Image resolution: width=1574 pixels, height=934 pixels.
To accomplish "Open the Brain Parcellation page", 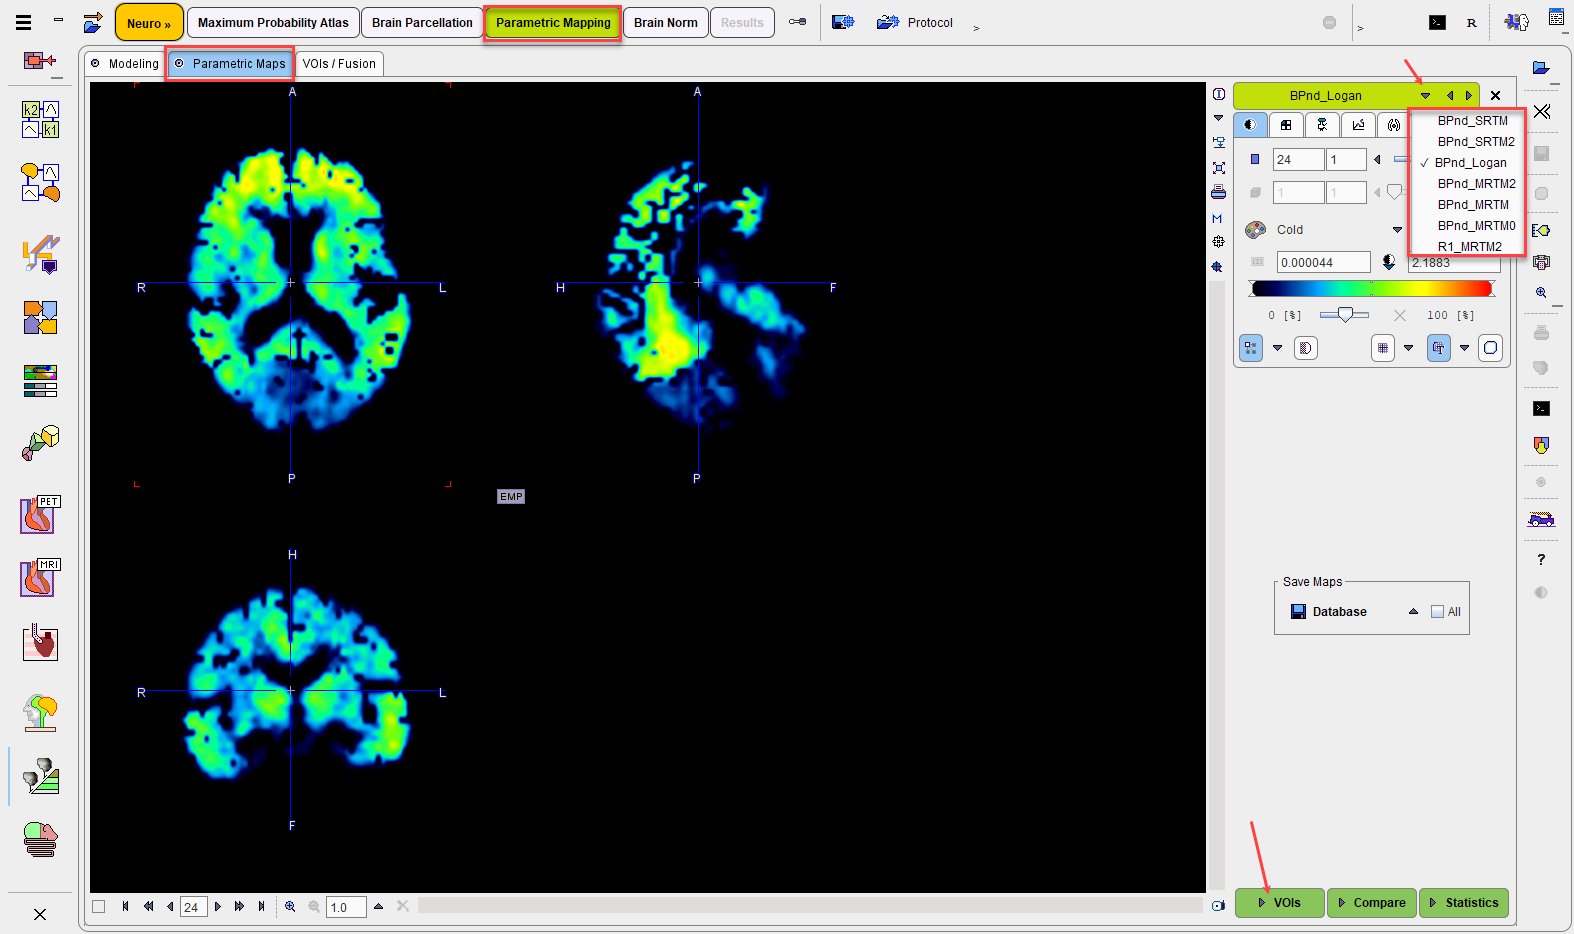I will 422,22.
